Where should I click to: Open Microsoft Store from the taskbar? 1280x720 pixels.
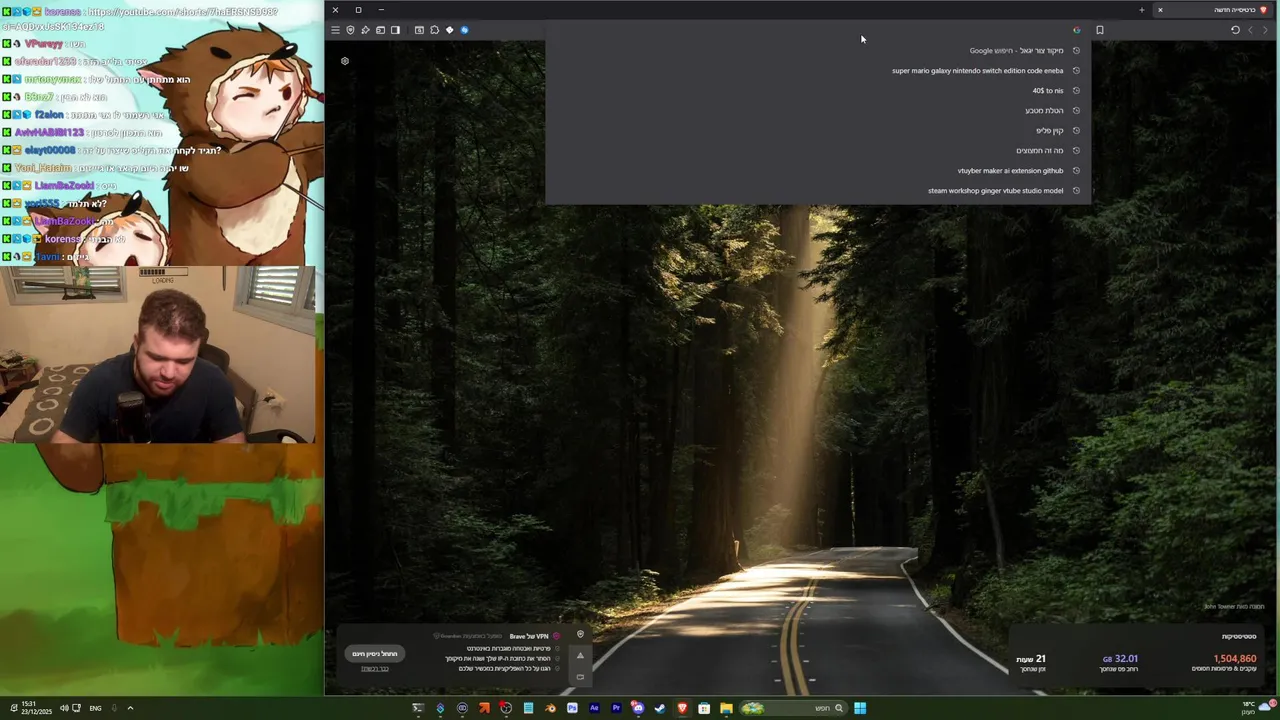tap(704, 708)
